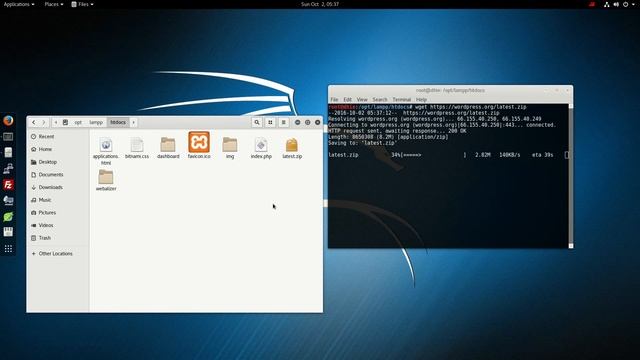Open the power menu in top bar

pyautogui.click(x=628, y=4)
